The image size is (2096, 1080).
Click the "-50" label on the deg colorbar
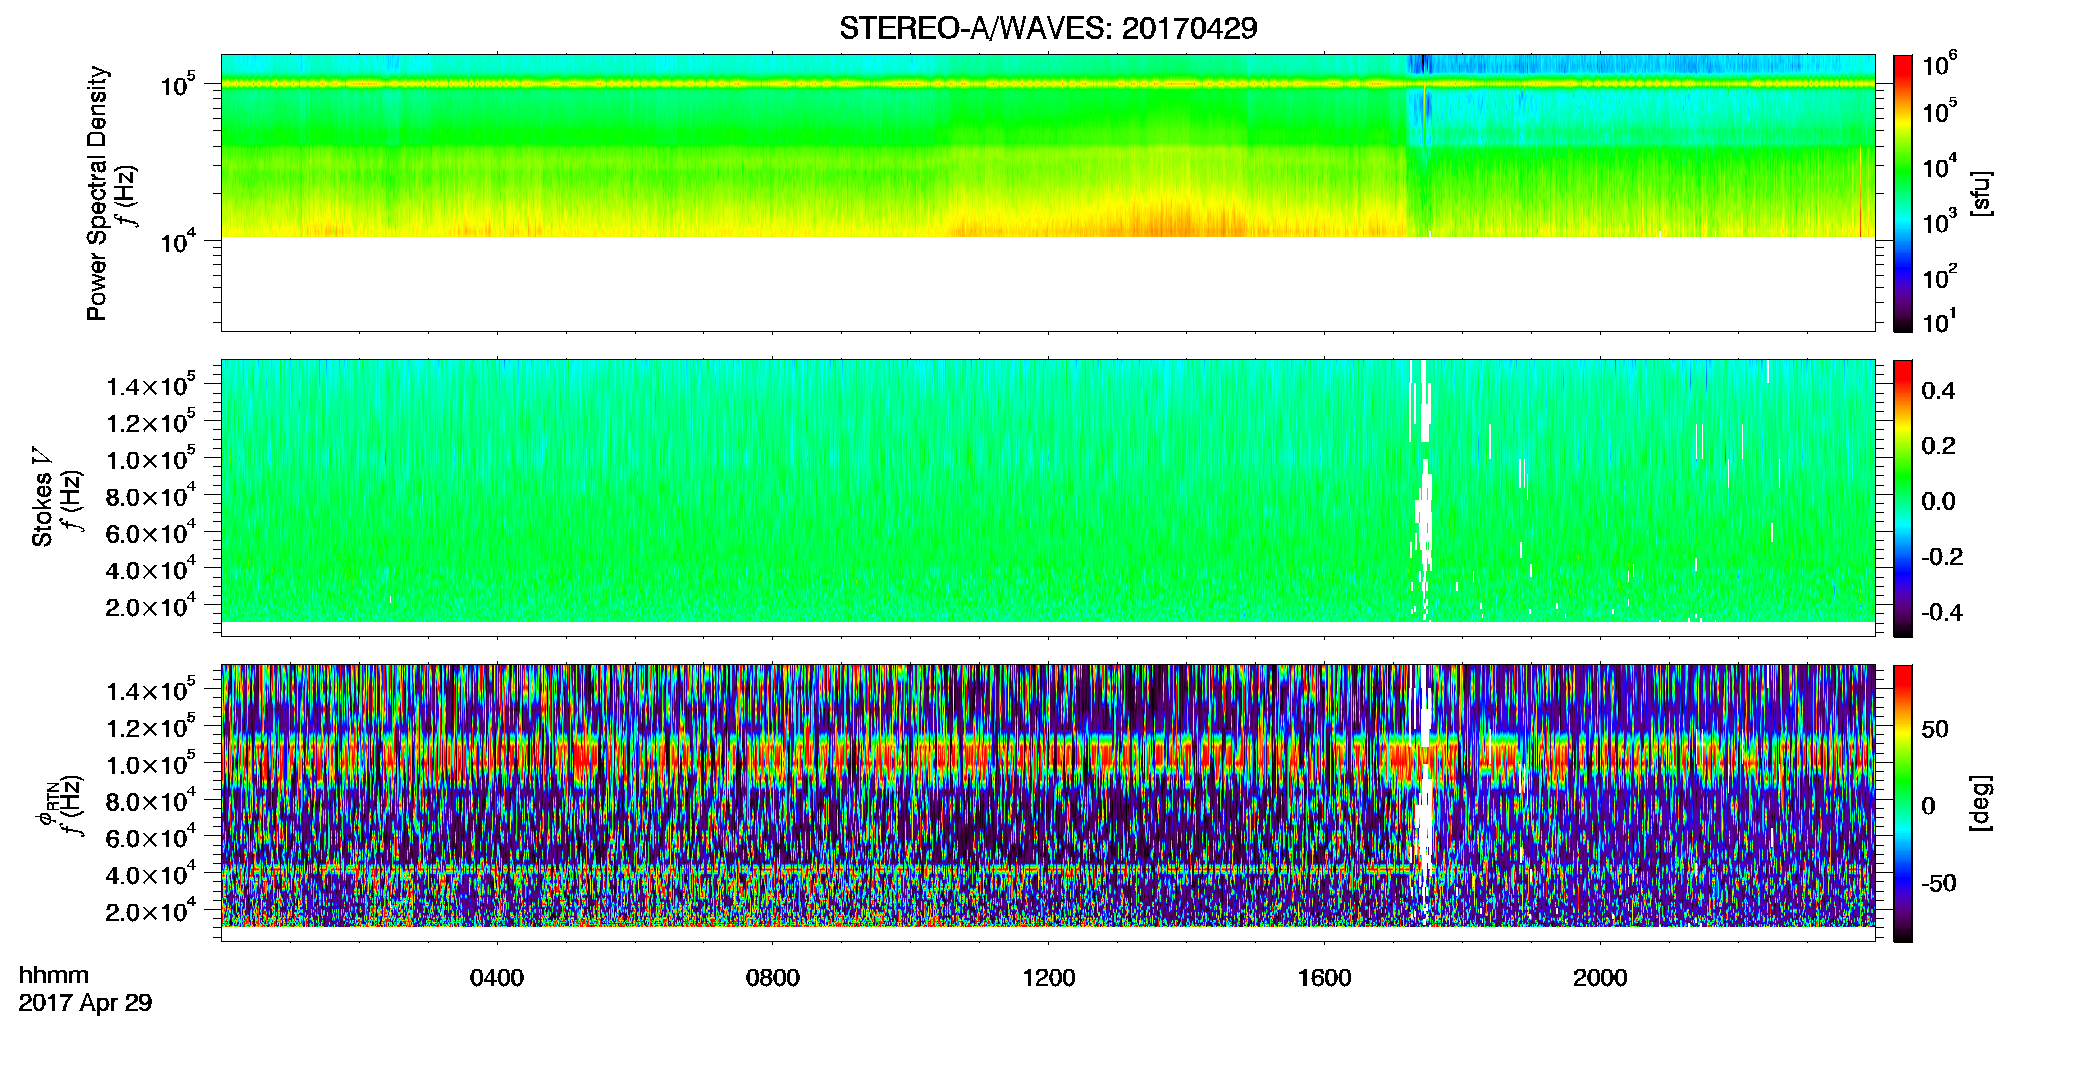(x=1939, y=883)
